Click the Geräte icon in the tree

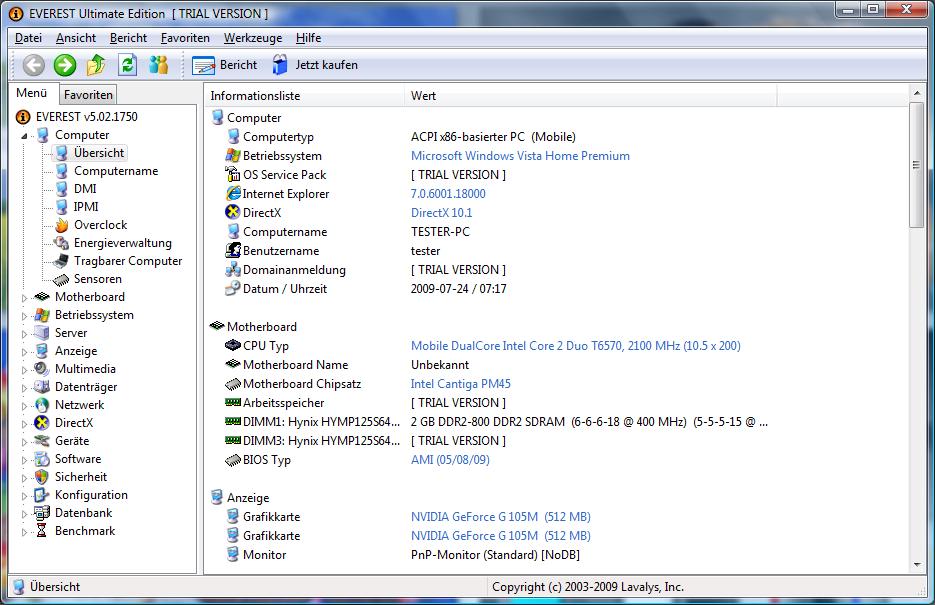coord(42,441)
